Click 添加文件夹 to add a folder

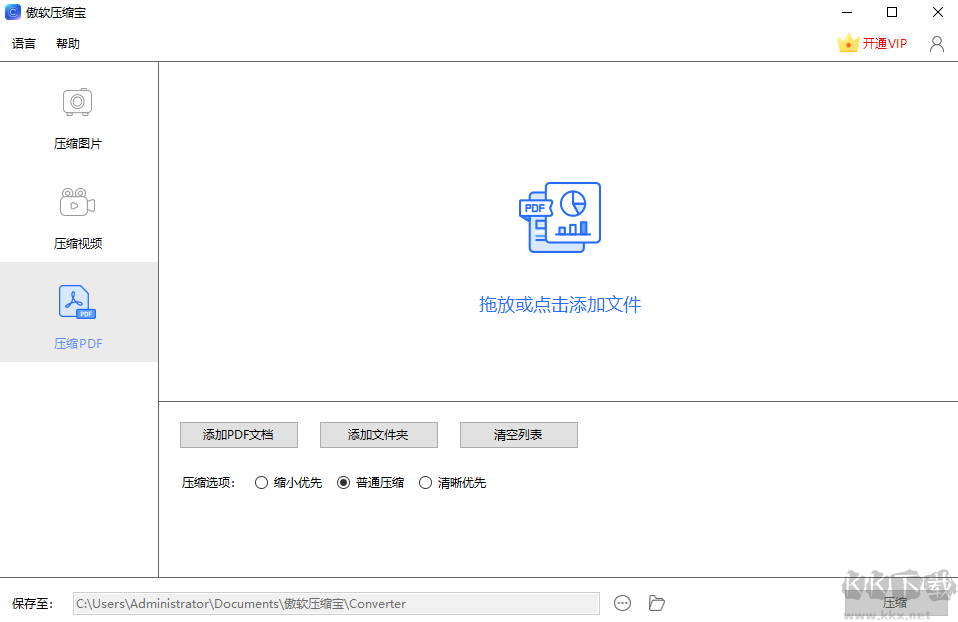coord(378,435)
